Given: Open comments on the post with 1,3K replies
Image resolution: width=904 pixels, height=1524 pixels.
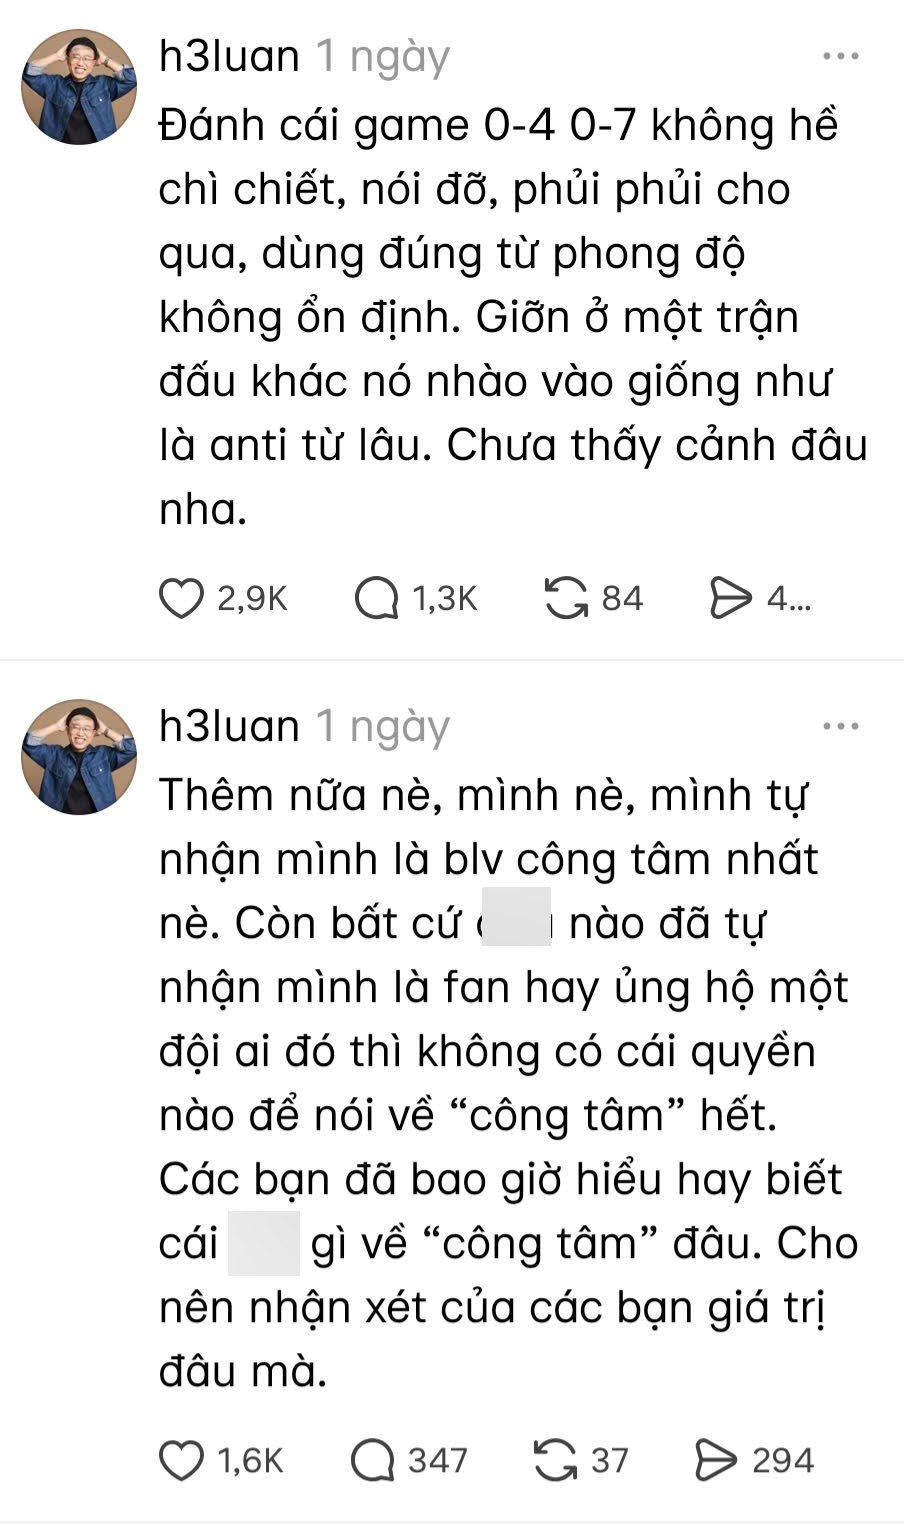Looking at the screenshot, I should (x=376, y=599).
